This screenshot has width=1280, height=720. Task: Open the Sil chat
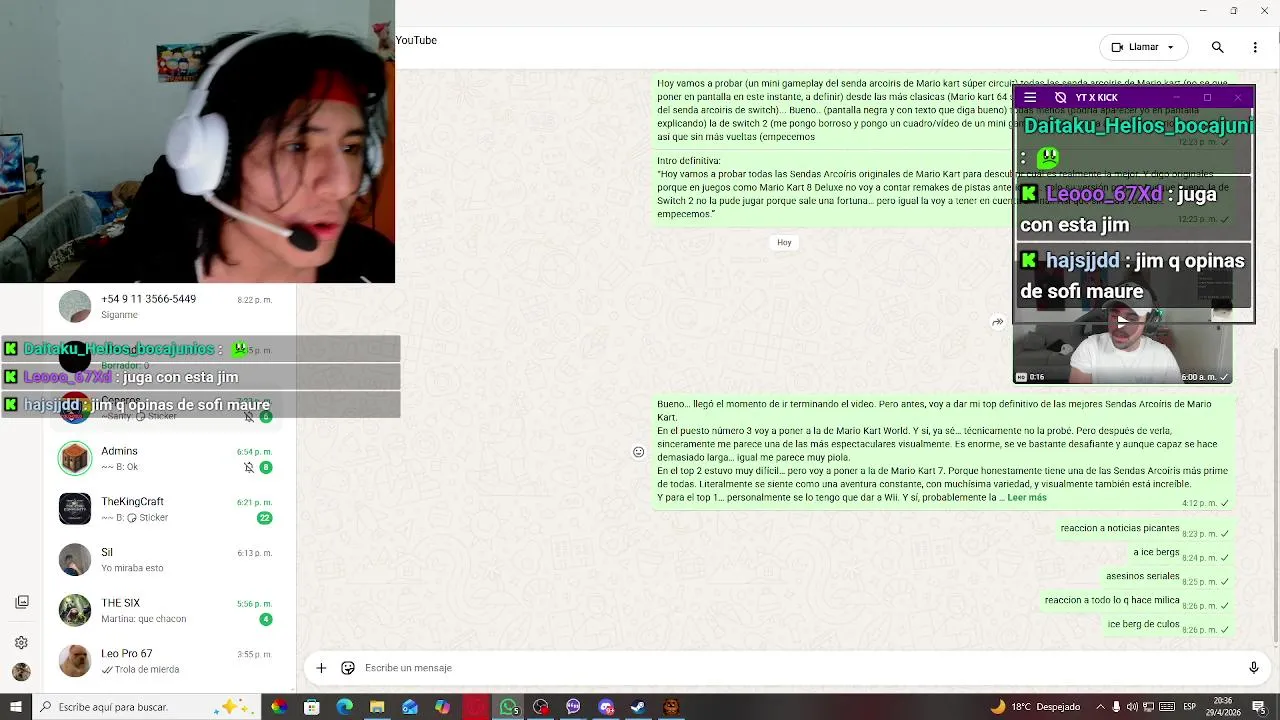165,560
